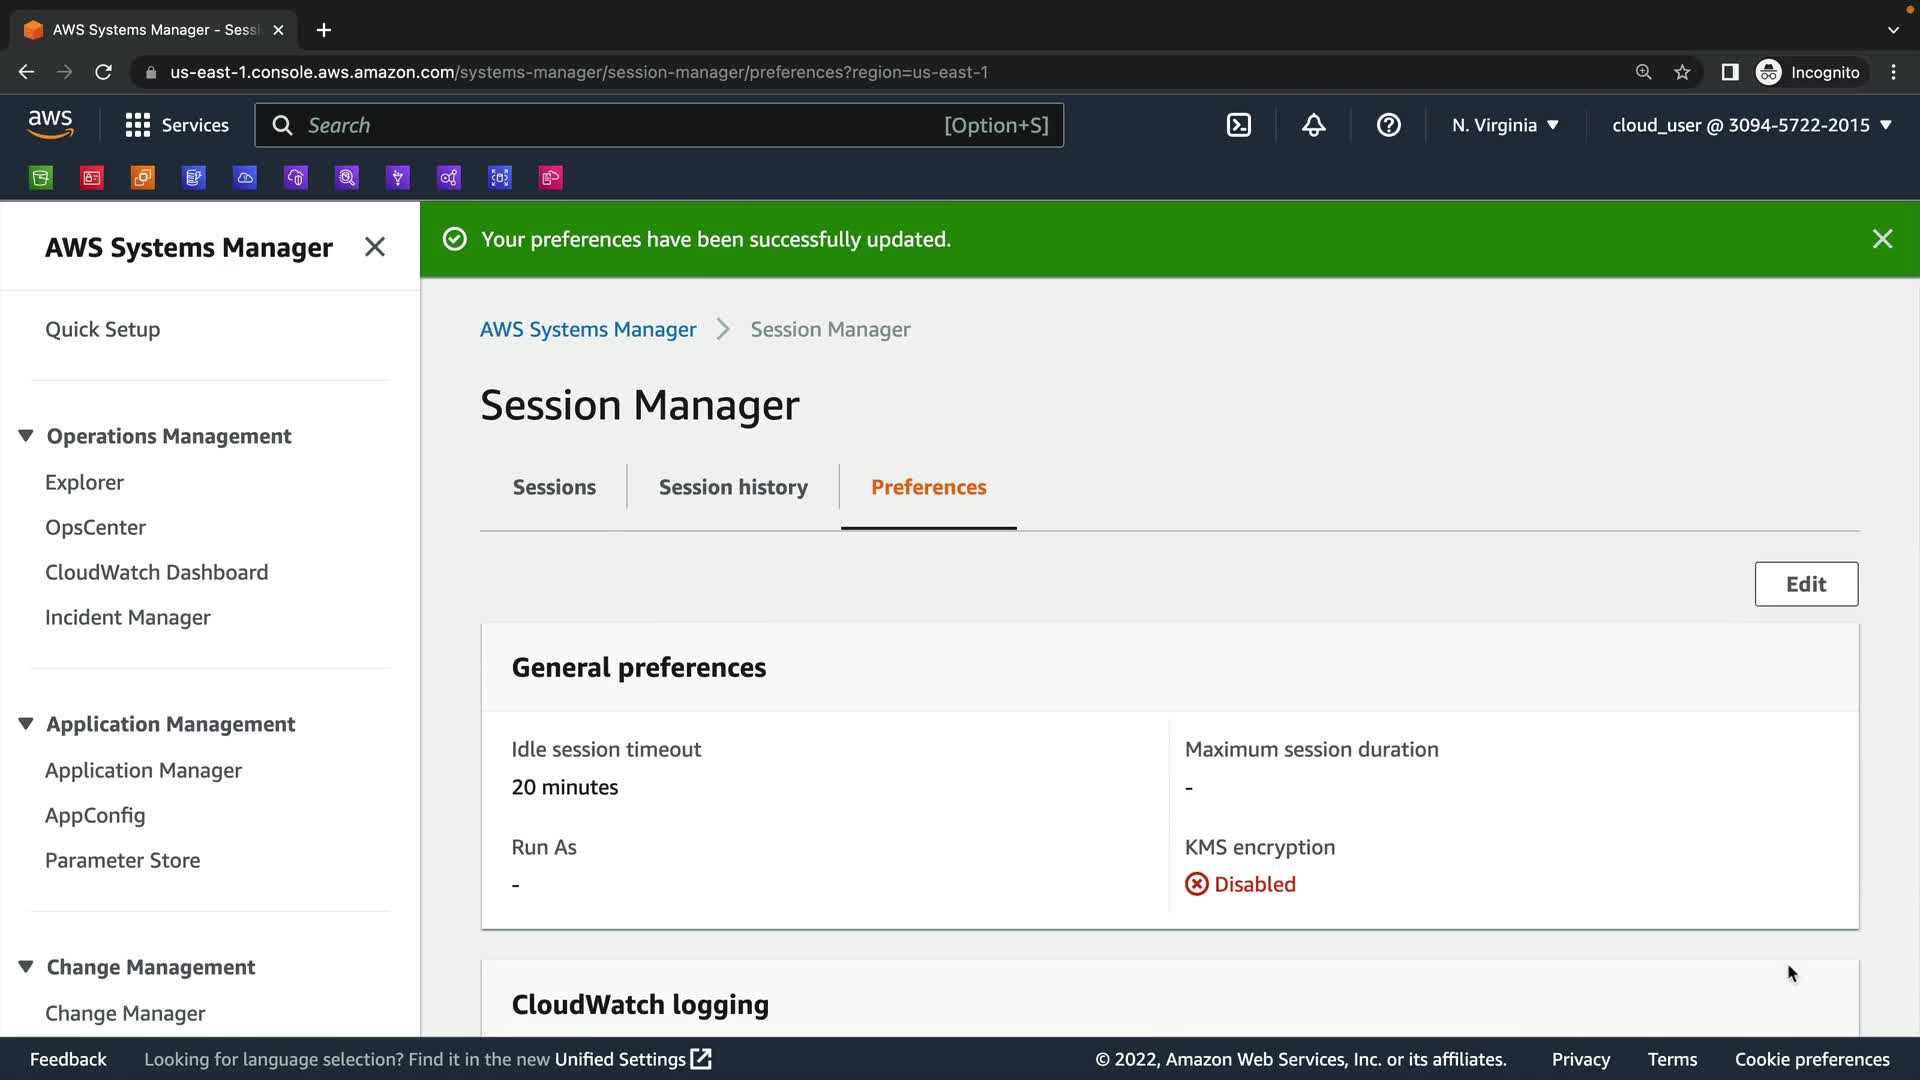Close the AWS Systems Manager sidebar
This screenshot has height=1080, width=1920.
(375, 247)
